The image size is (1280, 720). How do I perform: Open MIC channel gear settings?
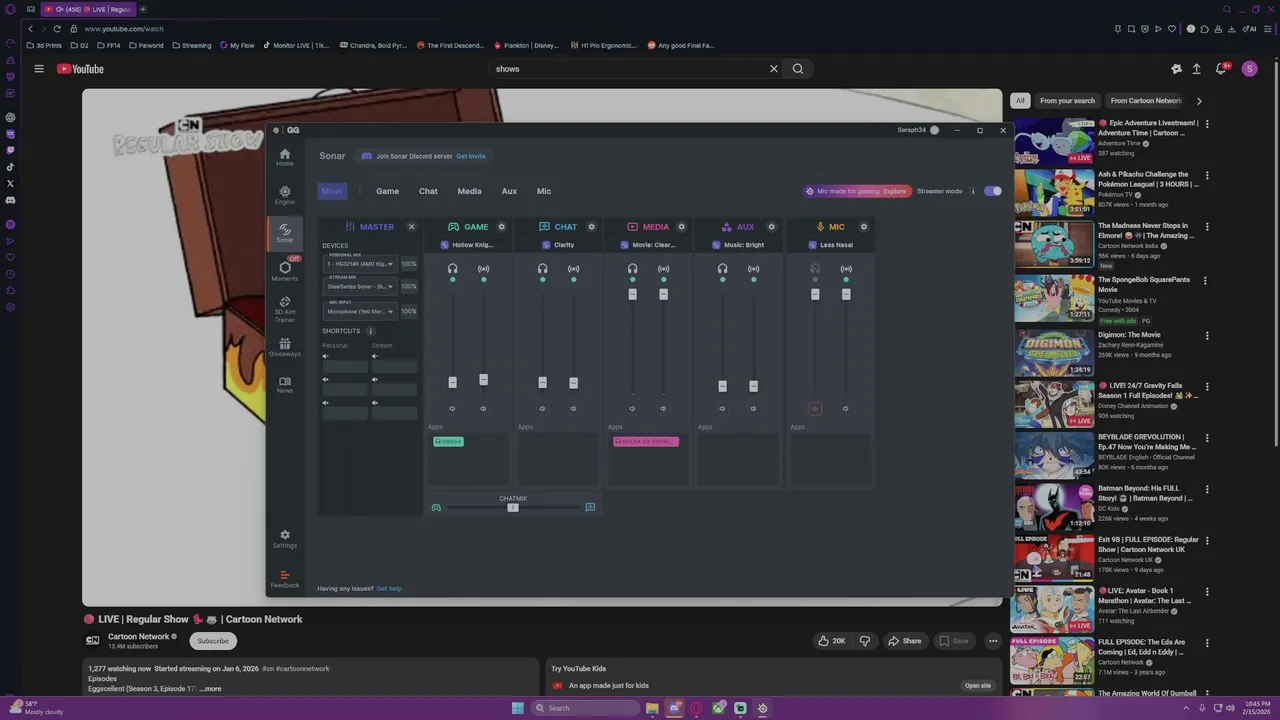click(x=864, y=227)
